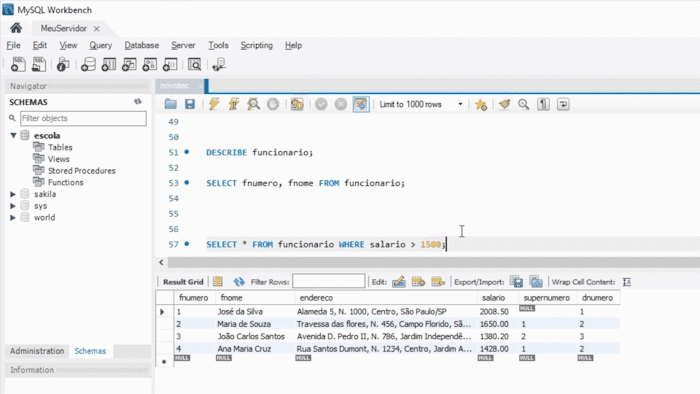Reconnect to DBMS icon
Screen dimensions: 700x394
tap(219, 65)
